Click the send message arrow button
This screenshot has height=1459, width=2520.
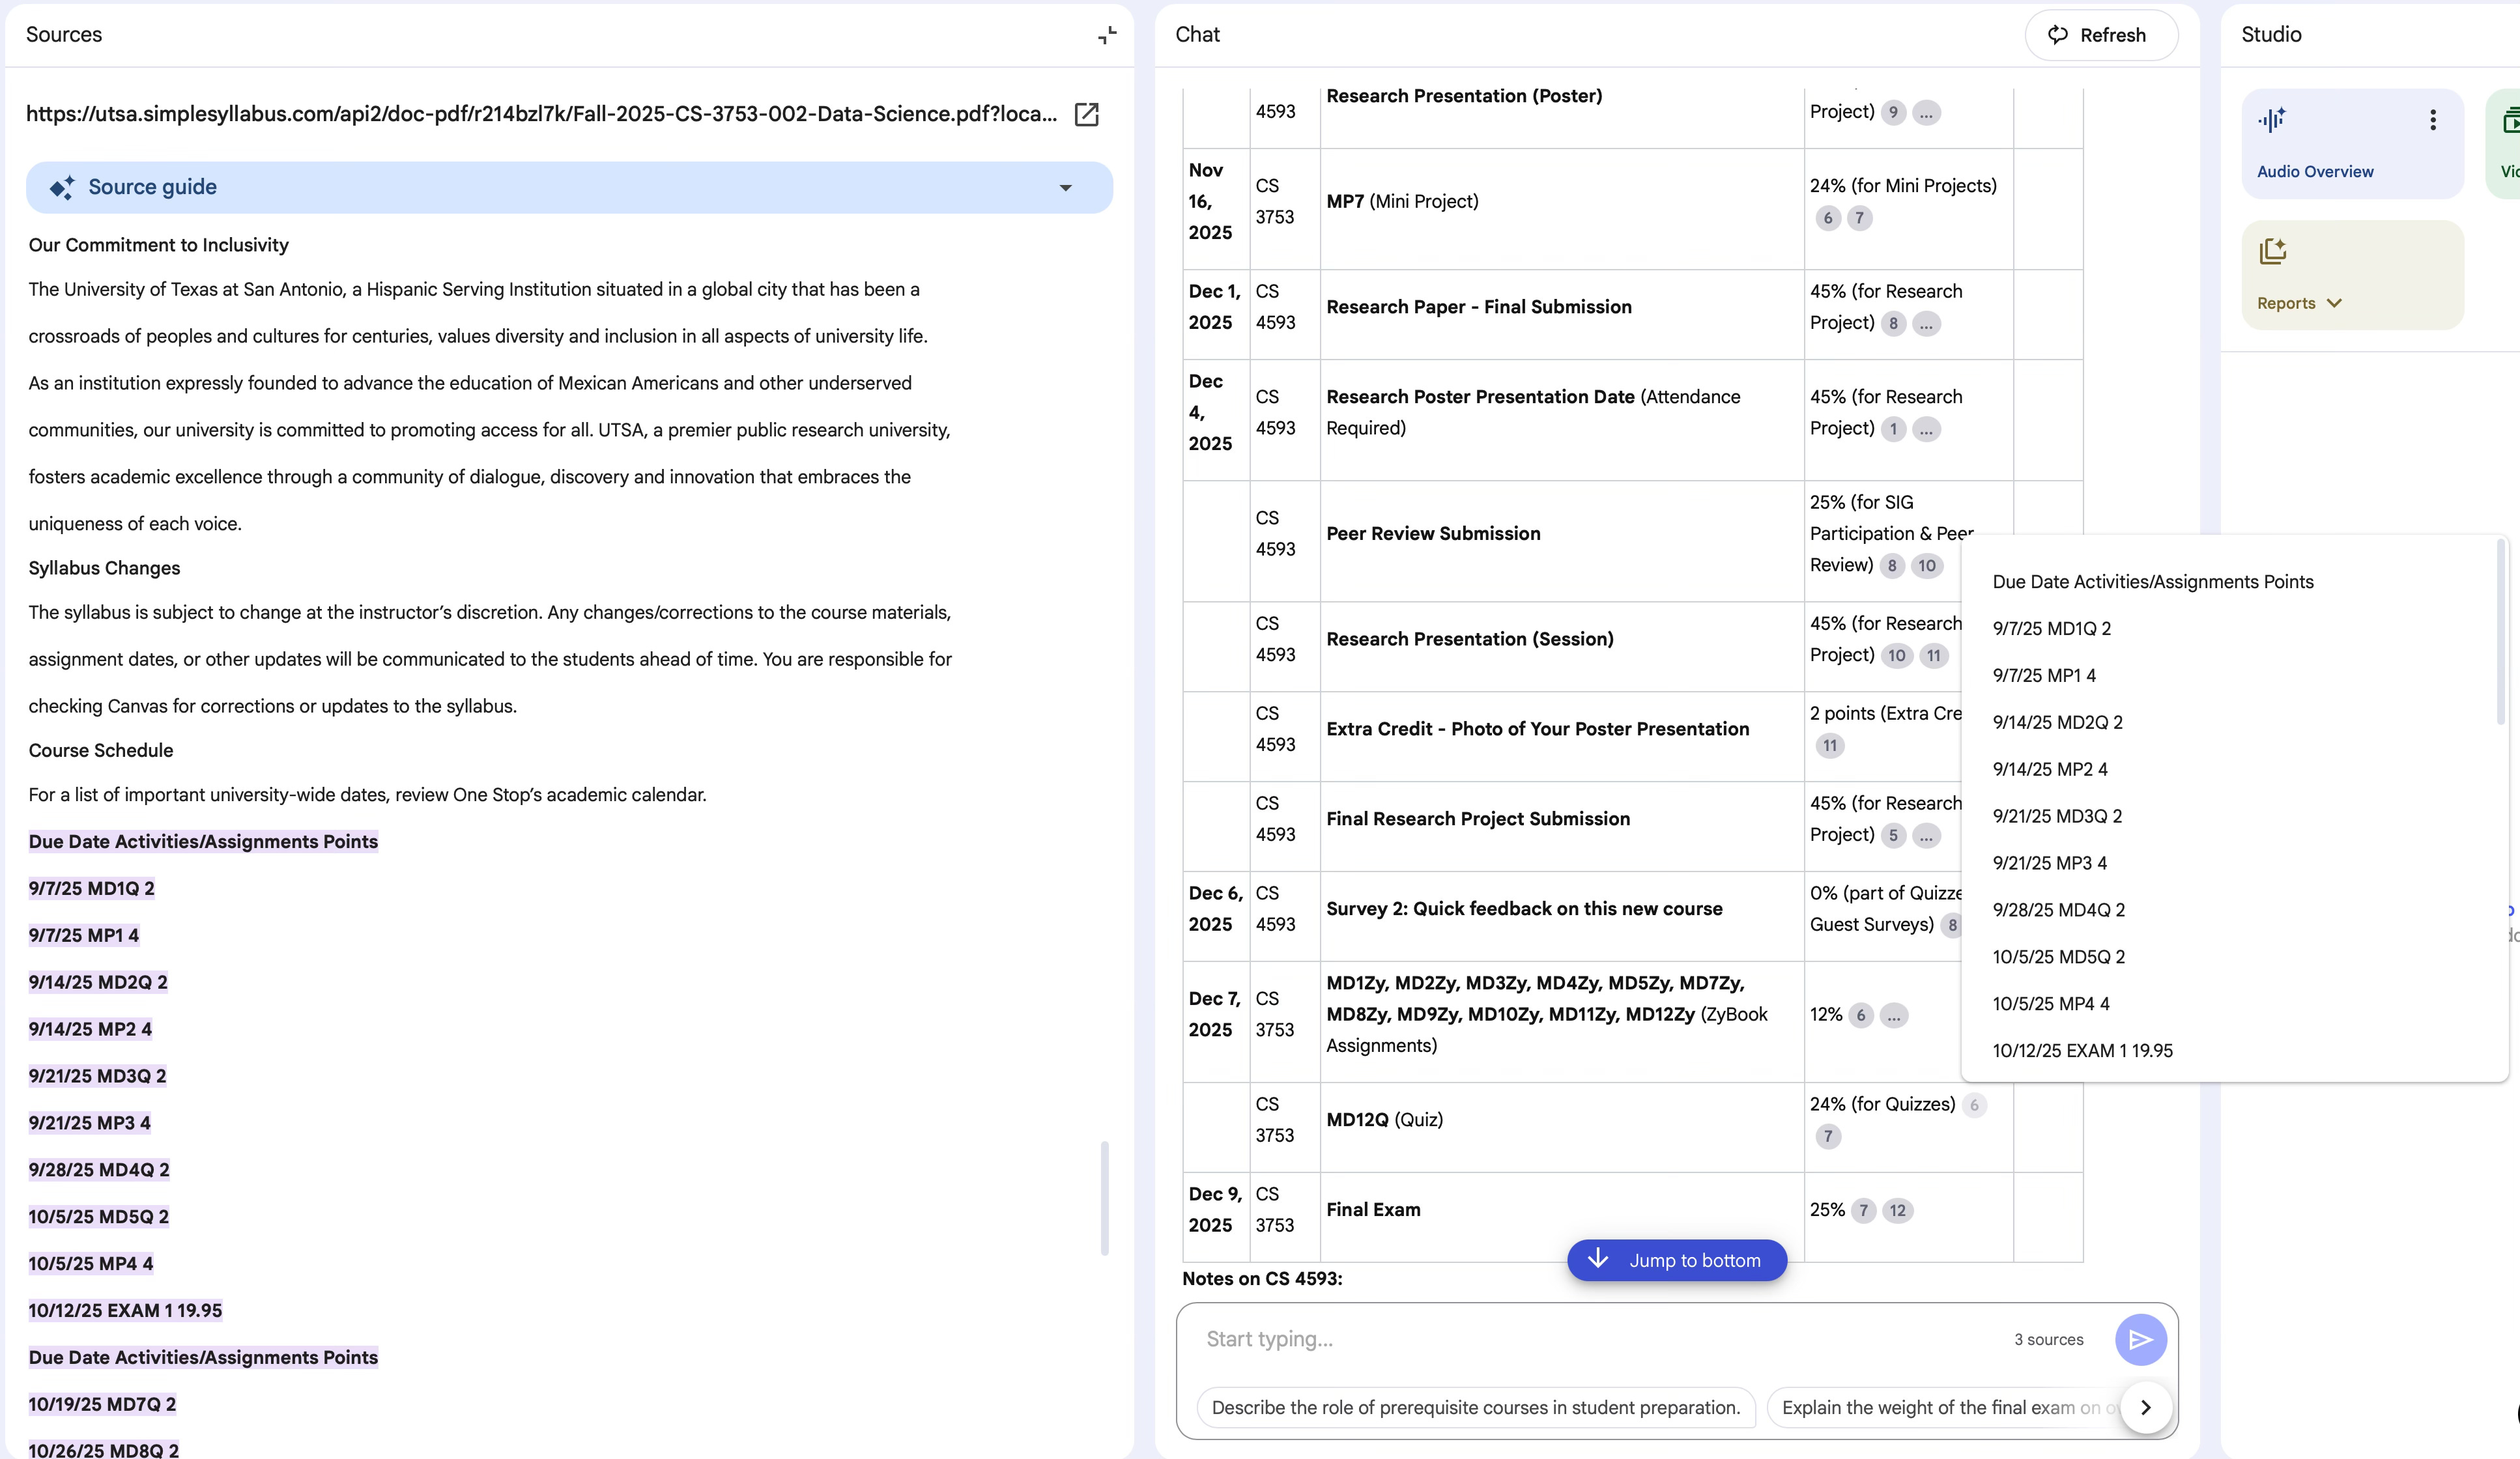[2140, 1339]
